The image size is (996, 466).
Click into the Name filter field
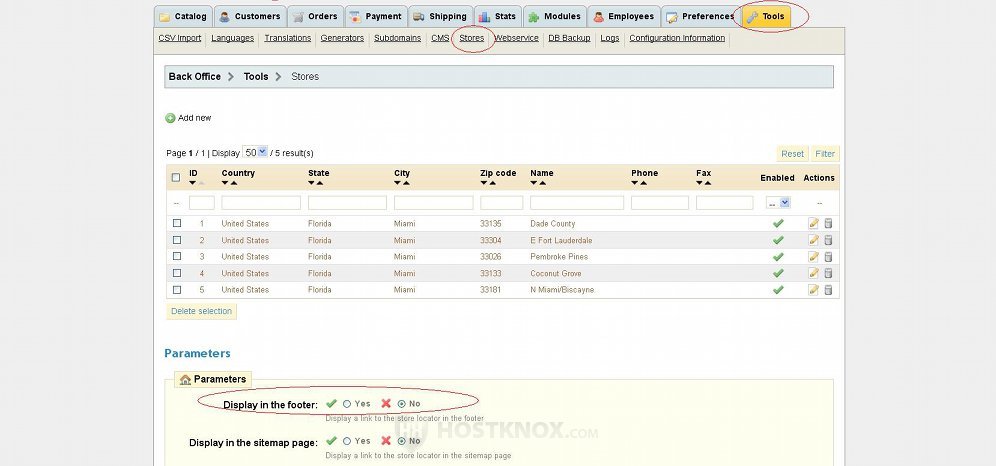(x=577, y=203)
